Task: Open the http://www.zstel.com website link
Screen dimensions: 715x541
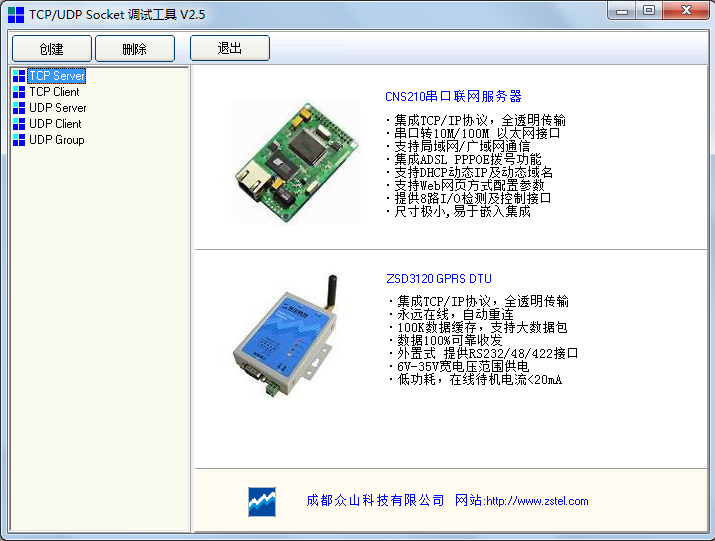Action: click(x=537, y=501)
